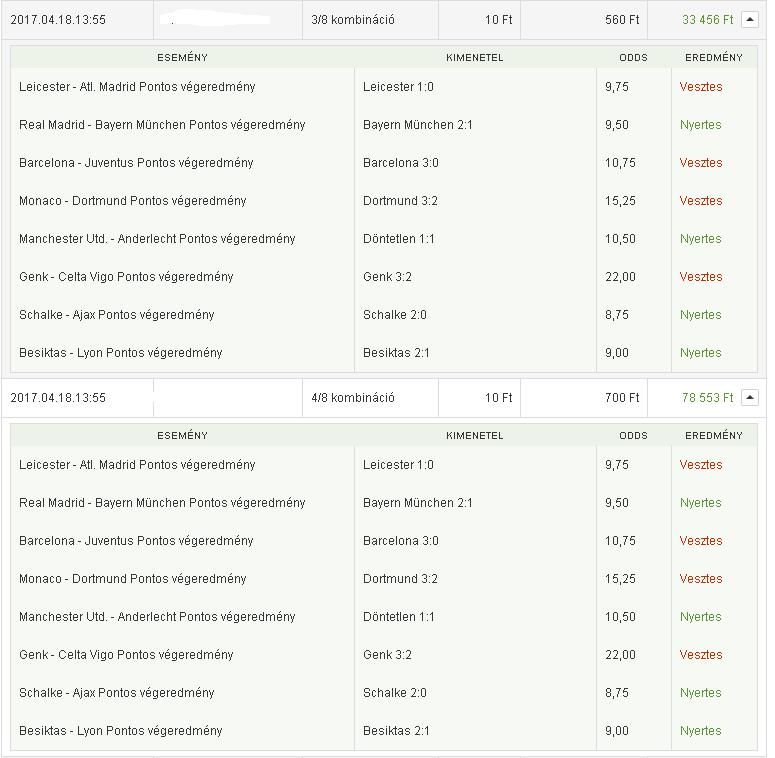This screenshot has height=758, width=775.
Task: Click the 78 553 Ft winnings amount
Action: pyautogui.click(x=707, y=398)
